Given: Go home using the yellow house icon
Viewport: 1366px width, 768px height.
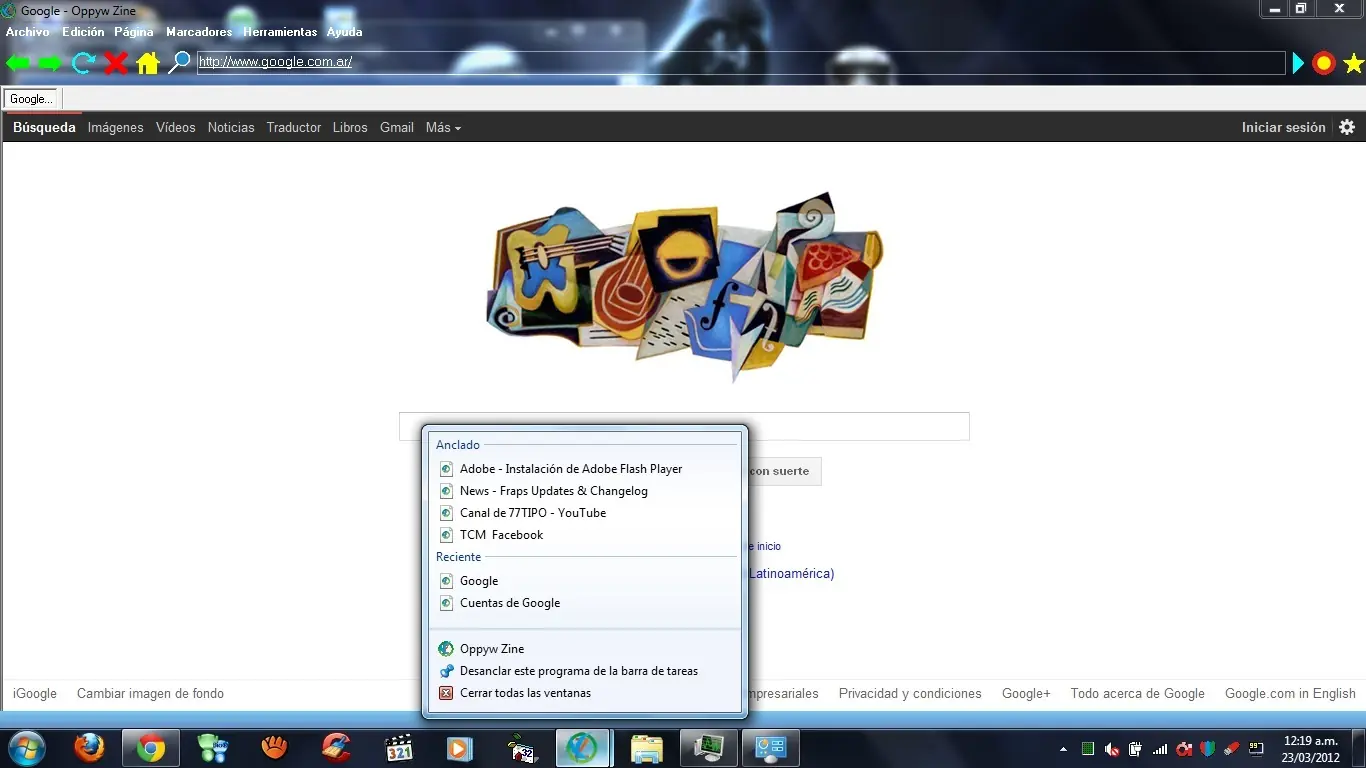Looking at the screenshot, I should point(148,63).
